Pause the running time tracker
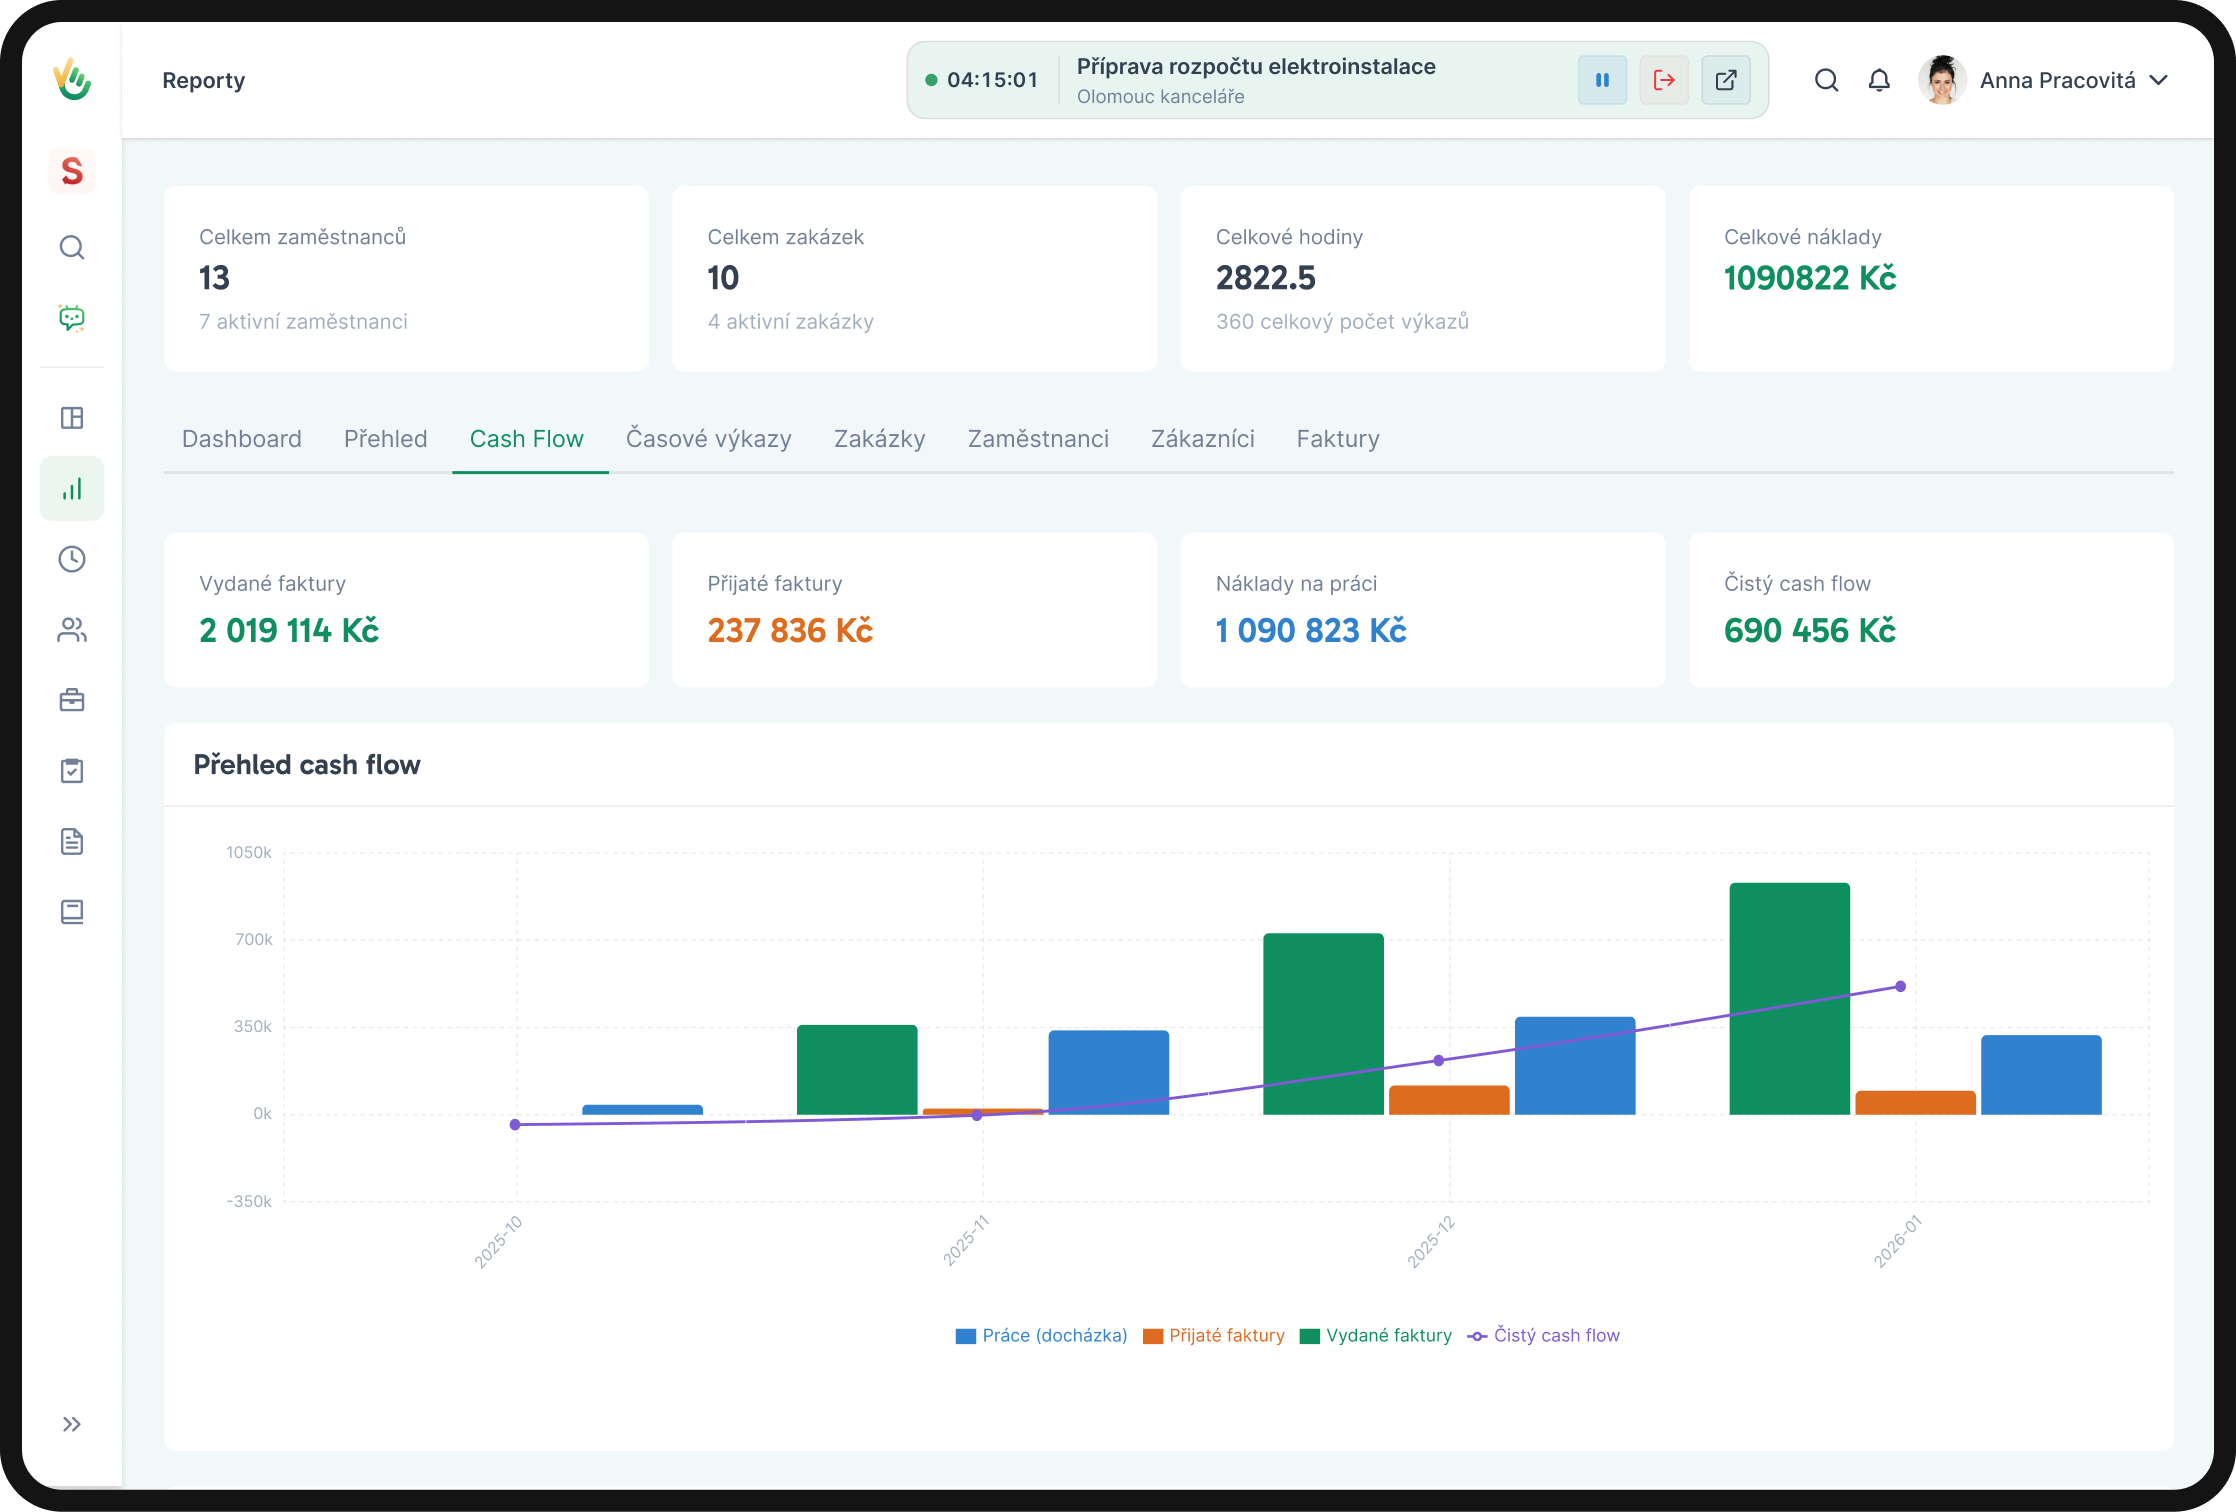The width and height of the screenshot is (2236, 1512). (x=1602, y=80)
